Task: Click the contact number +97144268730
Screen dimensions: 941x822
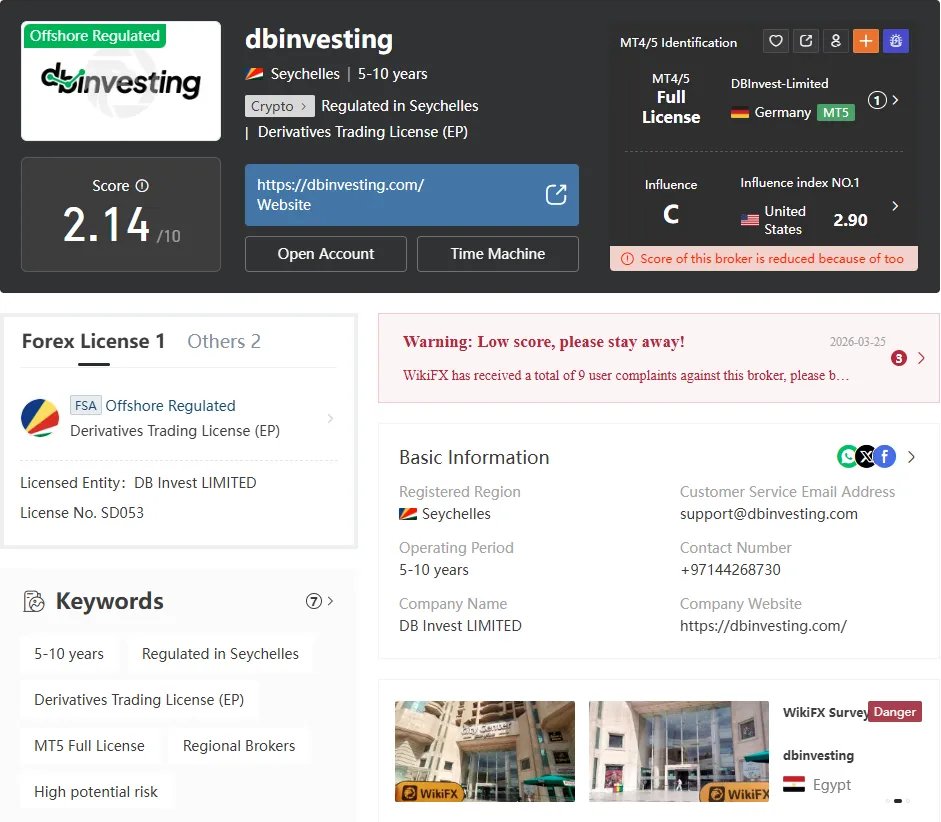Action: [x=730, y=569]
